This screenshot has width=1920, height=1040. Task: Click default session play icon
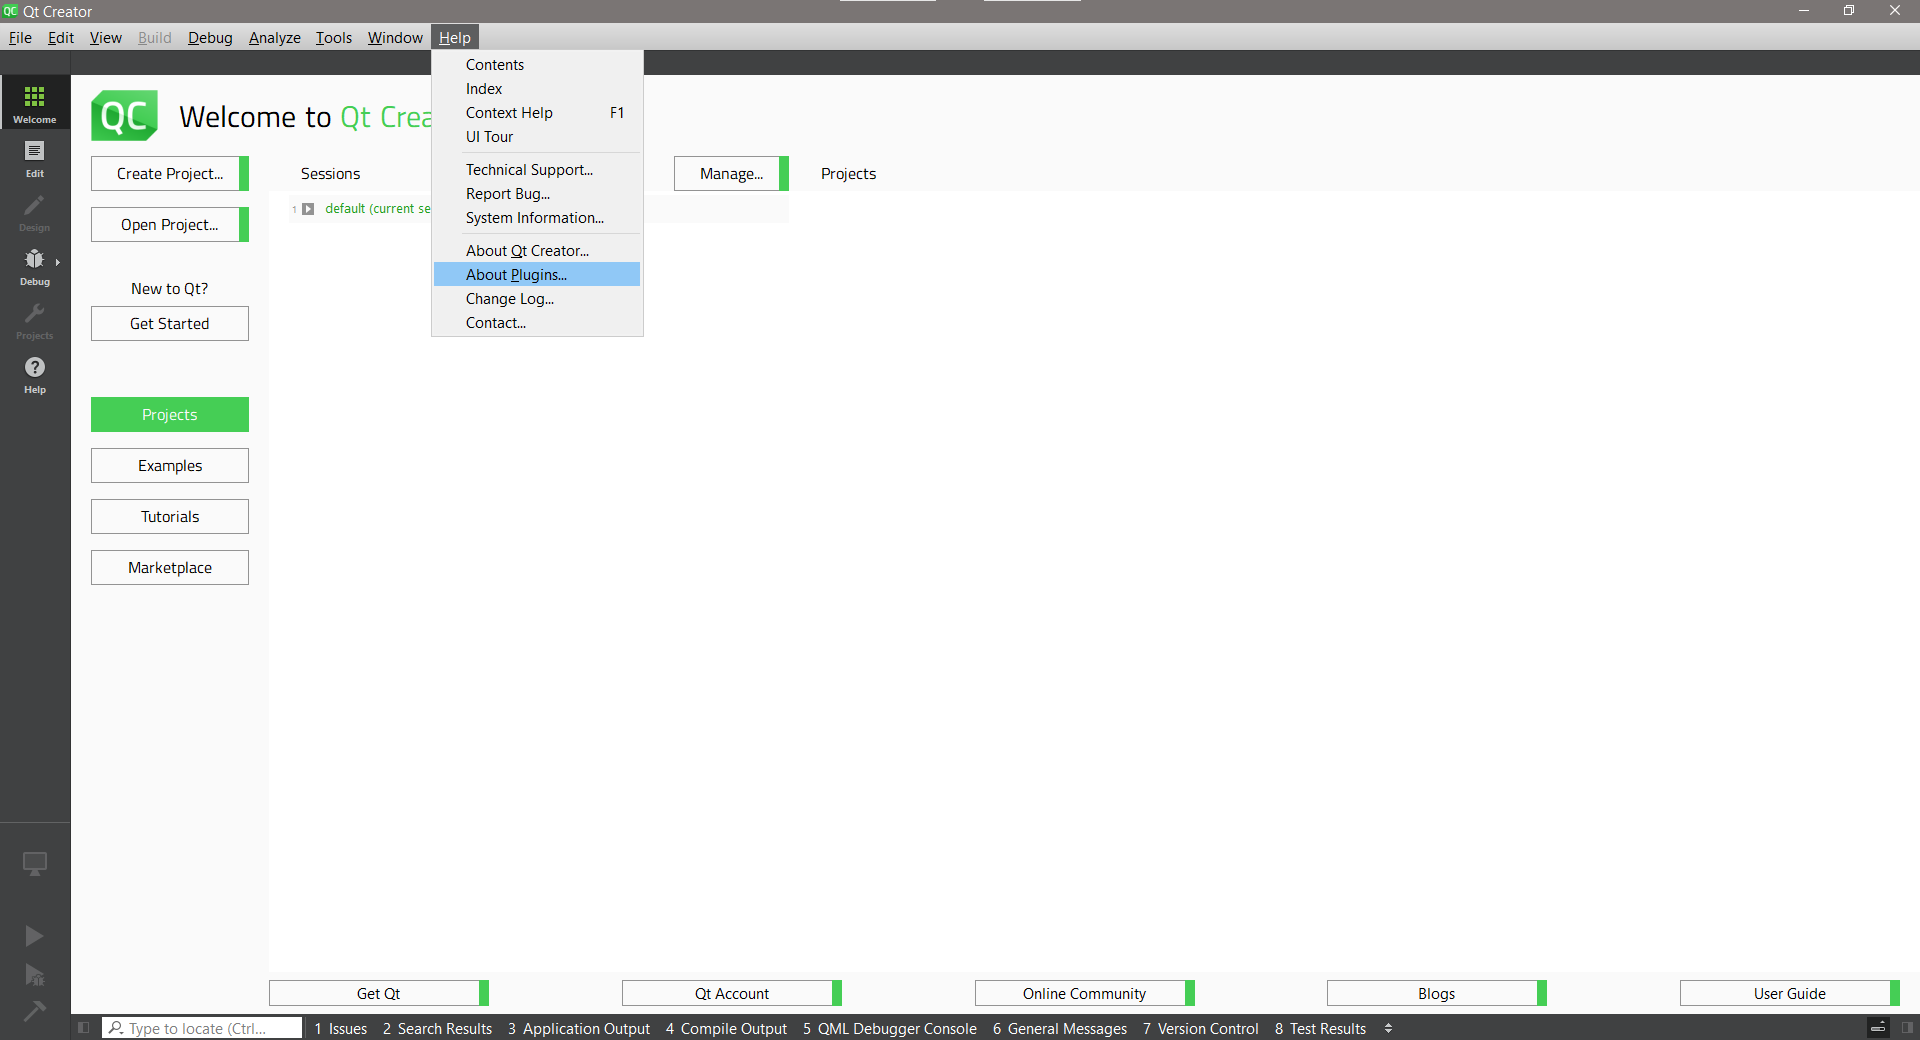pos(308,209)
